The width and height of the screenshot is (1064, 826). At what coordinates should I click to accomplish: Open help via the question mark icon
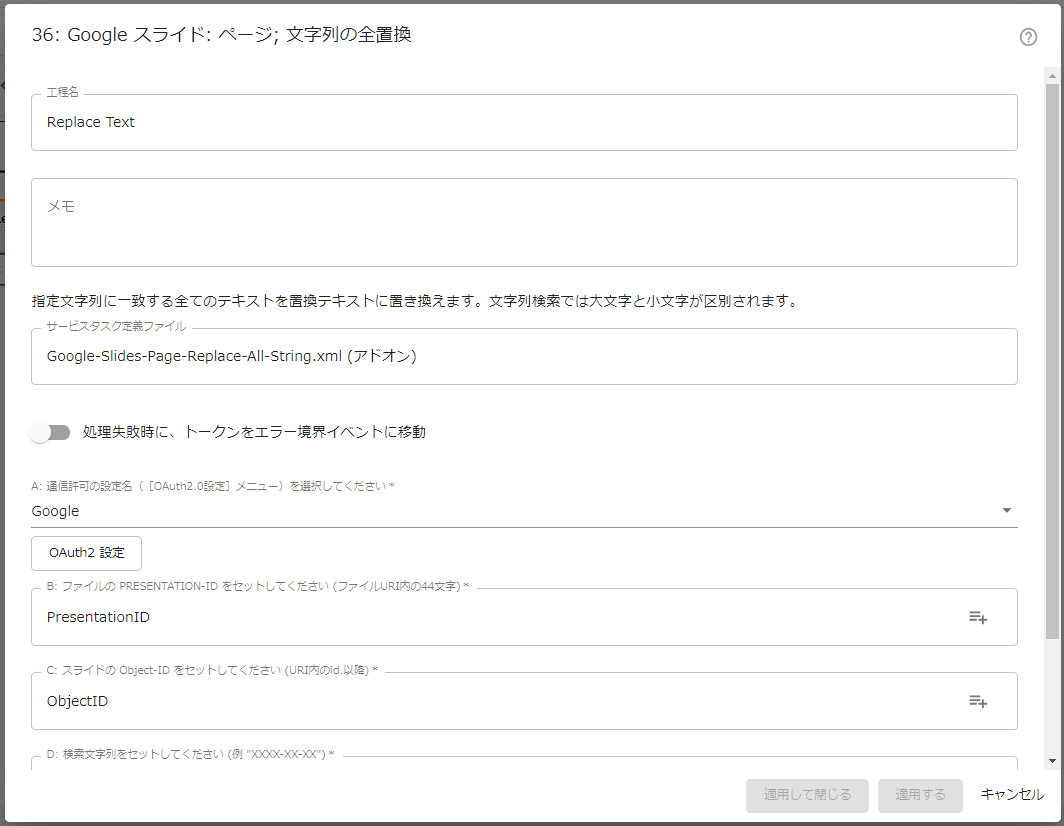1028,38
